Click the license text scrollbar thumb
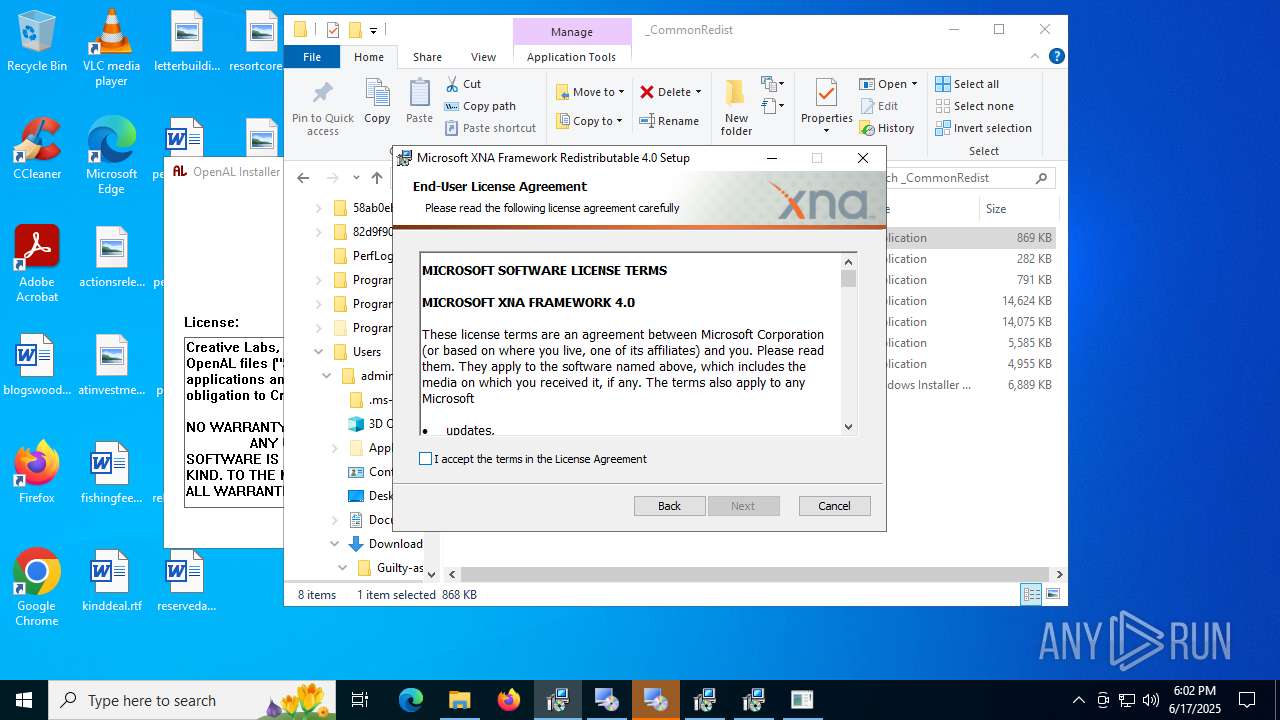 pos(849,278)
